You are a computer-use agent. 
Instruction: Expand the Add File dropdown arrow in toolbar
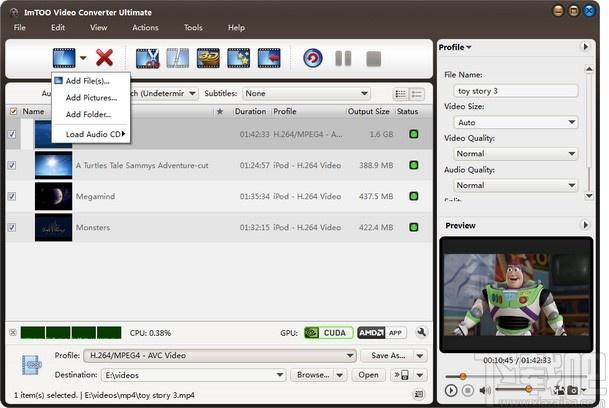pyautogui.click(x=83, y=58)
